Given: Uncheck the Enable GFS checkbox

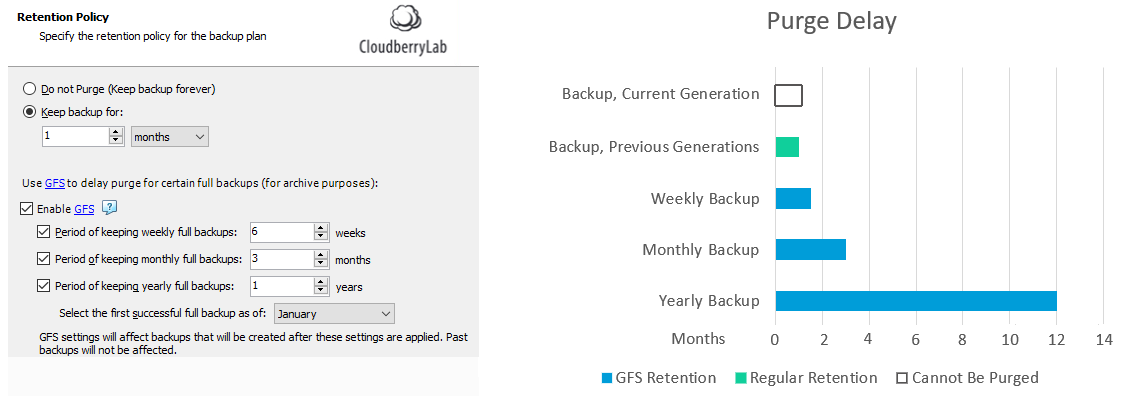Looking at the screenshot, I should click(x=27, y=209).
